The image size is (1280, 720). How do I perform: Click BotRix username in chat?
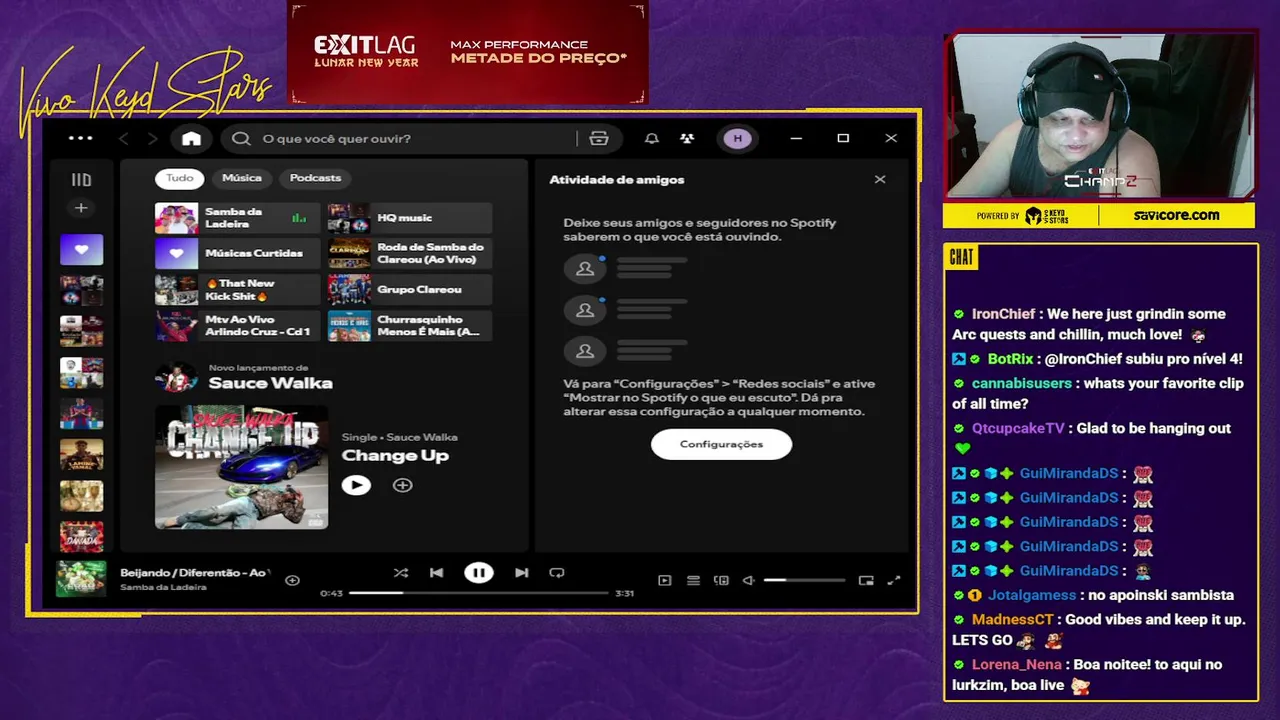[x=1010, y=359]
